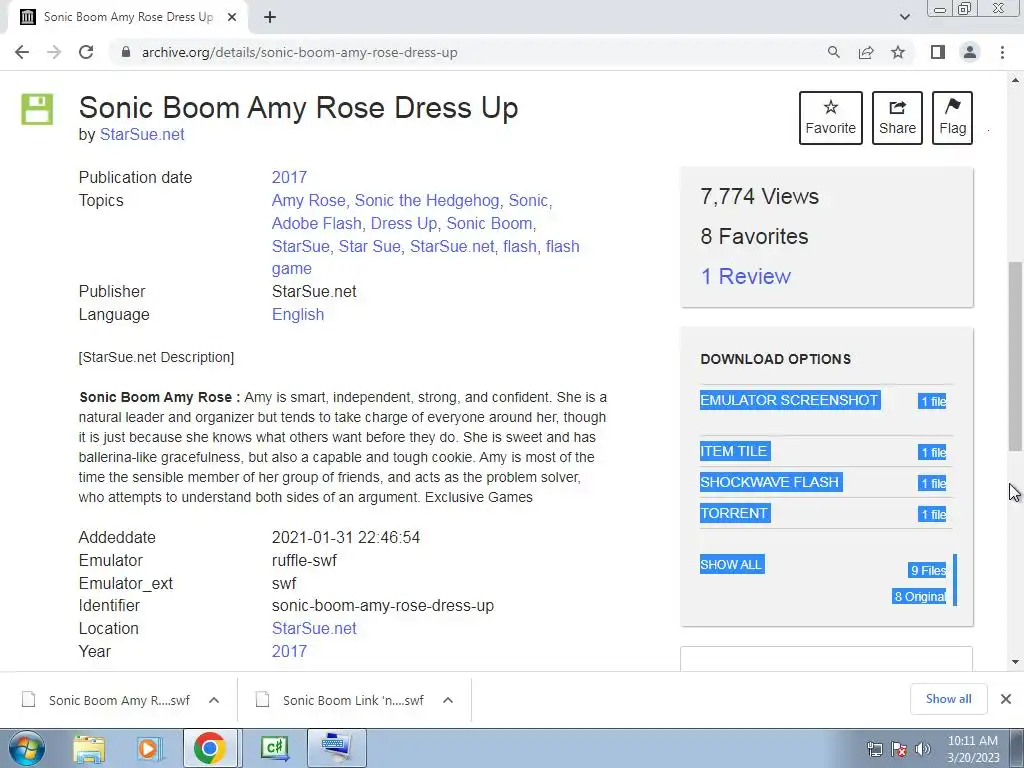Open the 2017 publication date link
The image size is (1024, 768).
pyautogui.click(x=289, y=178)
